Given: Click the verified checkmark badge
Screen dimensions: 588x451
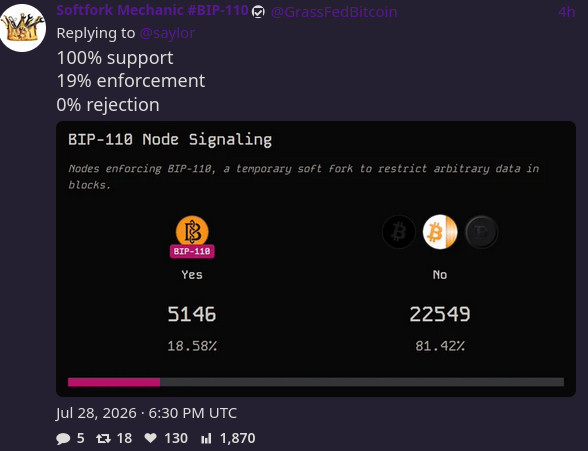Looking at the screenshot, I should (258, 12).
